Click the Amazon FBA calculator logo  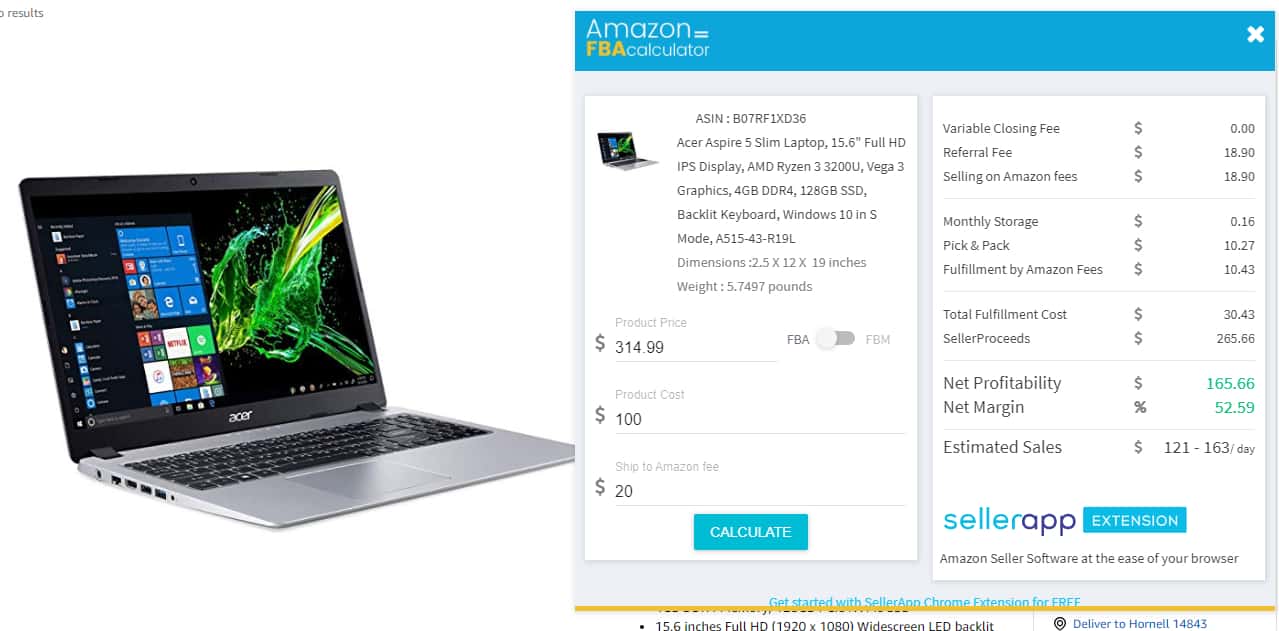[x=648, y=38]
